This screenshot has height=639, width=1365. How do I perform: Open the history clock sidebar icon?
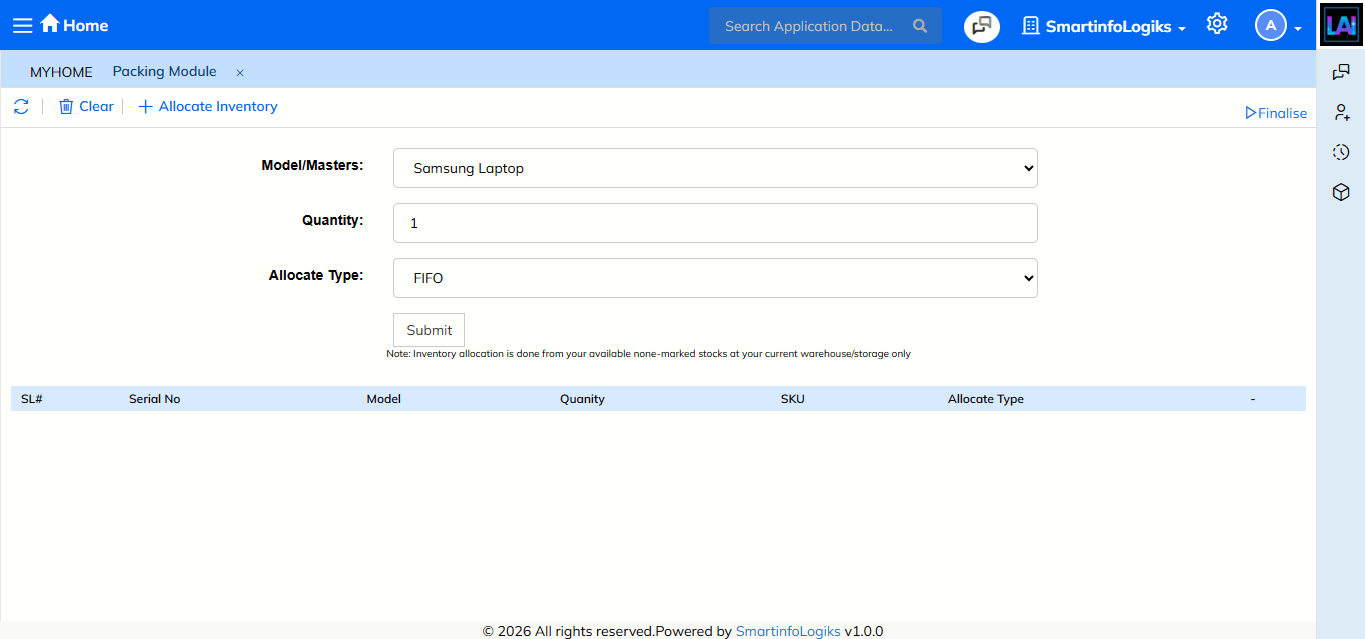pyautogui.click(x=1341, y=152)
